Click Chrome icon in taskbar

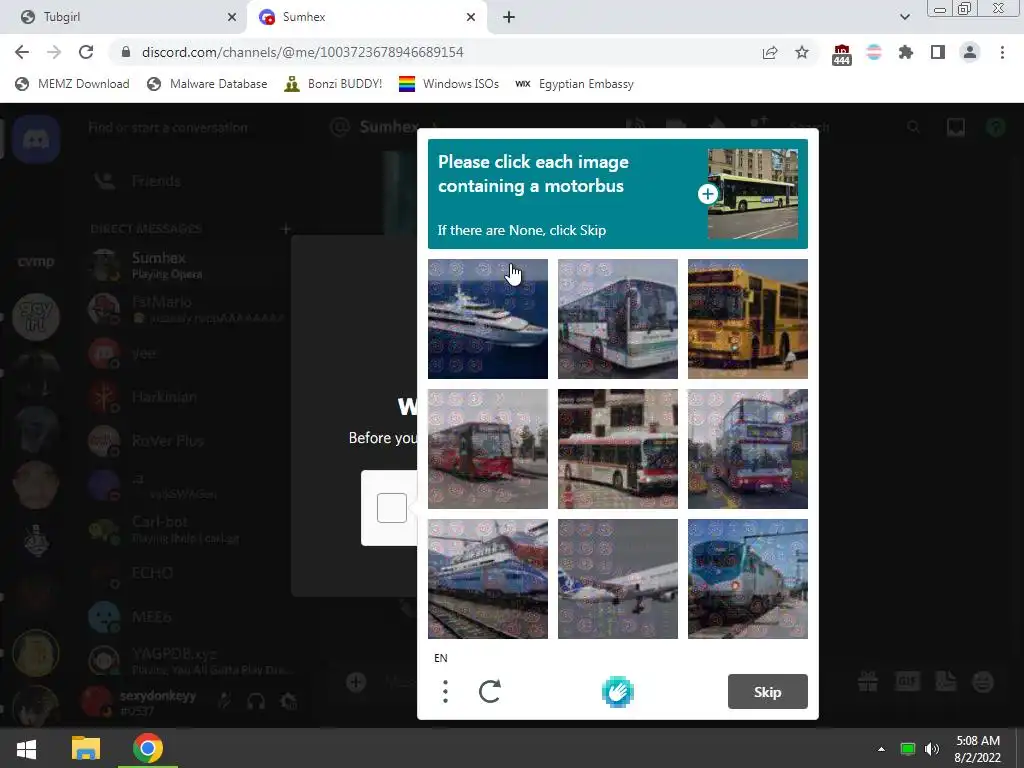(x=148, y=748)
